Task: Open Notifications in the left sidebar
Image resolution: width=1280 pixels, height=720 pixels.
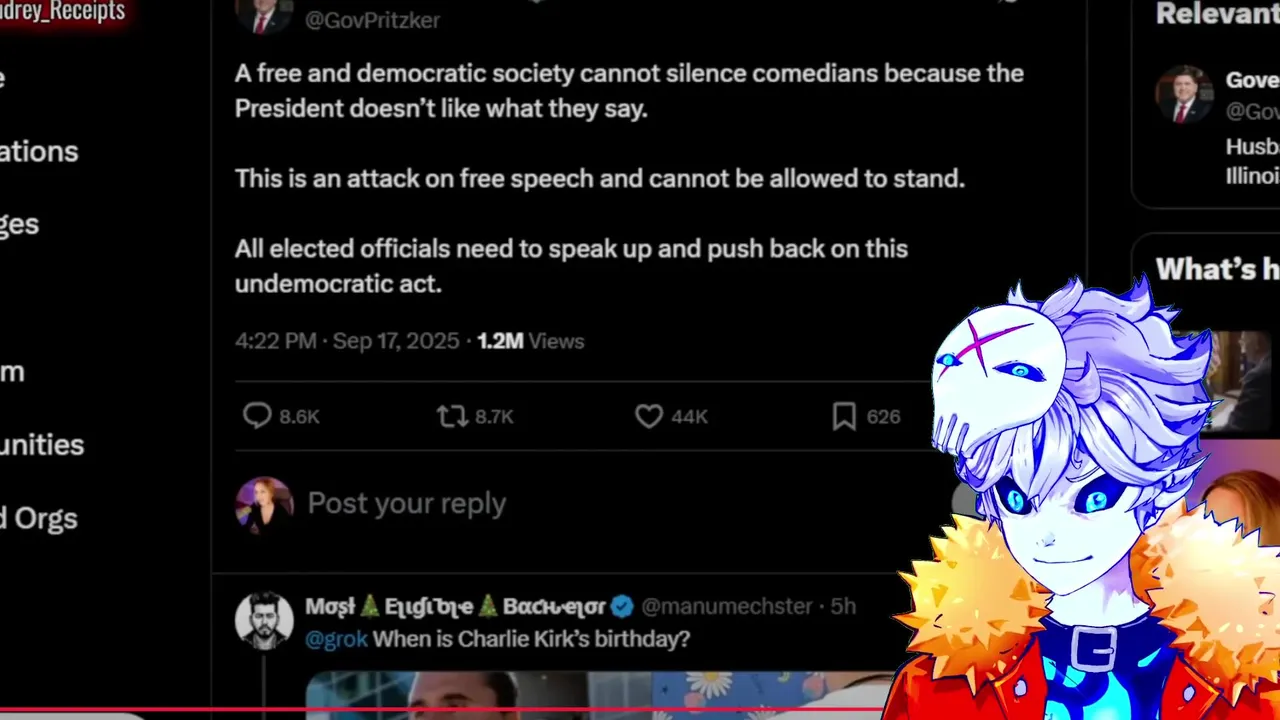Action: click(x=38, y=151)
